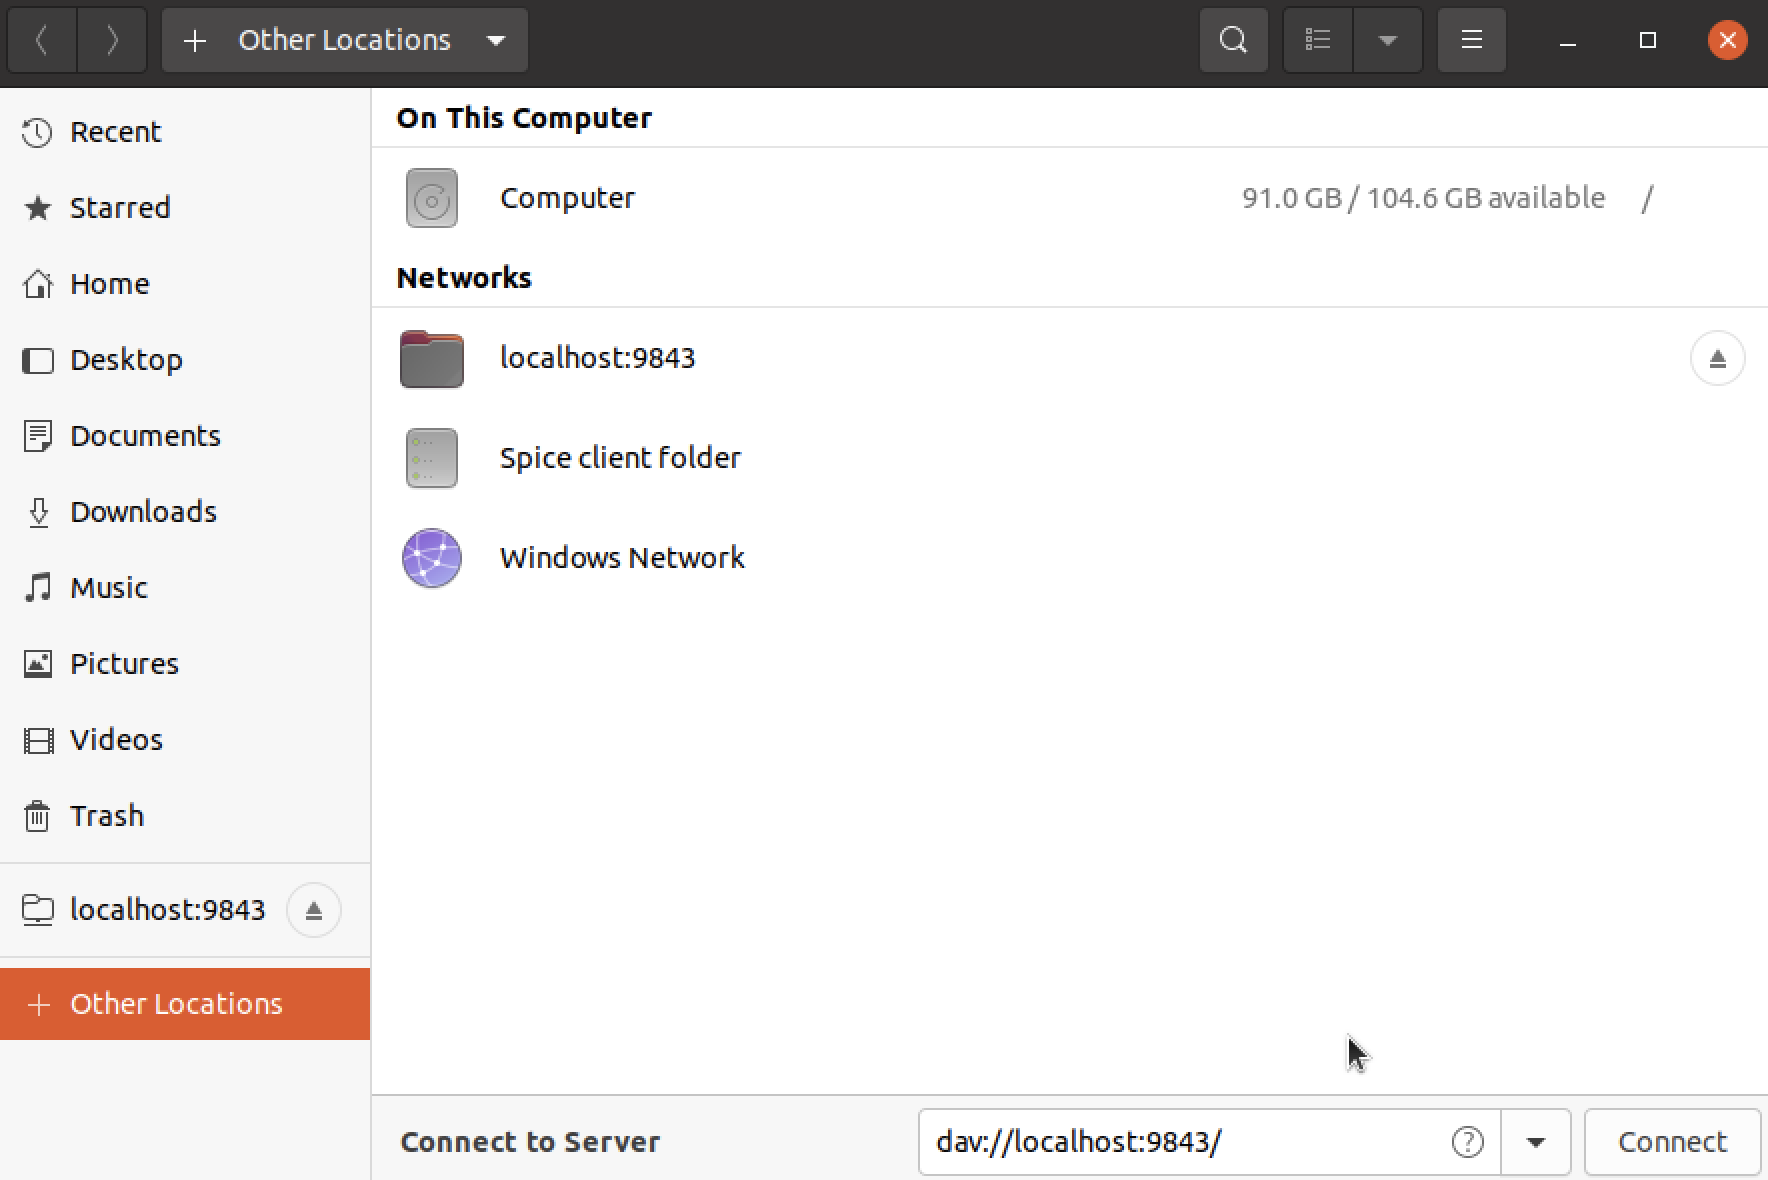Open recent servers dropdown arrow
The width and height of the screenshot is (1768, 1180).
1536,1142
